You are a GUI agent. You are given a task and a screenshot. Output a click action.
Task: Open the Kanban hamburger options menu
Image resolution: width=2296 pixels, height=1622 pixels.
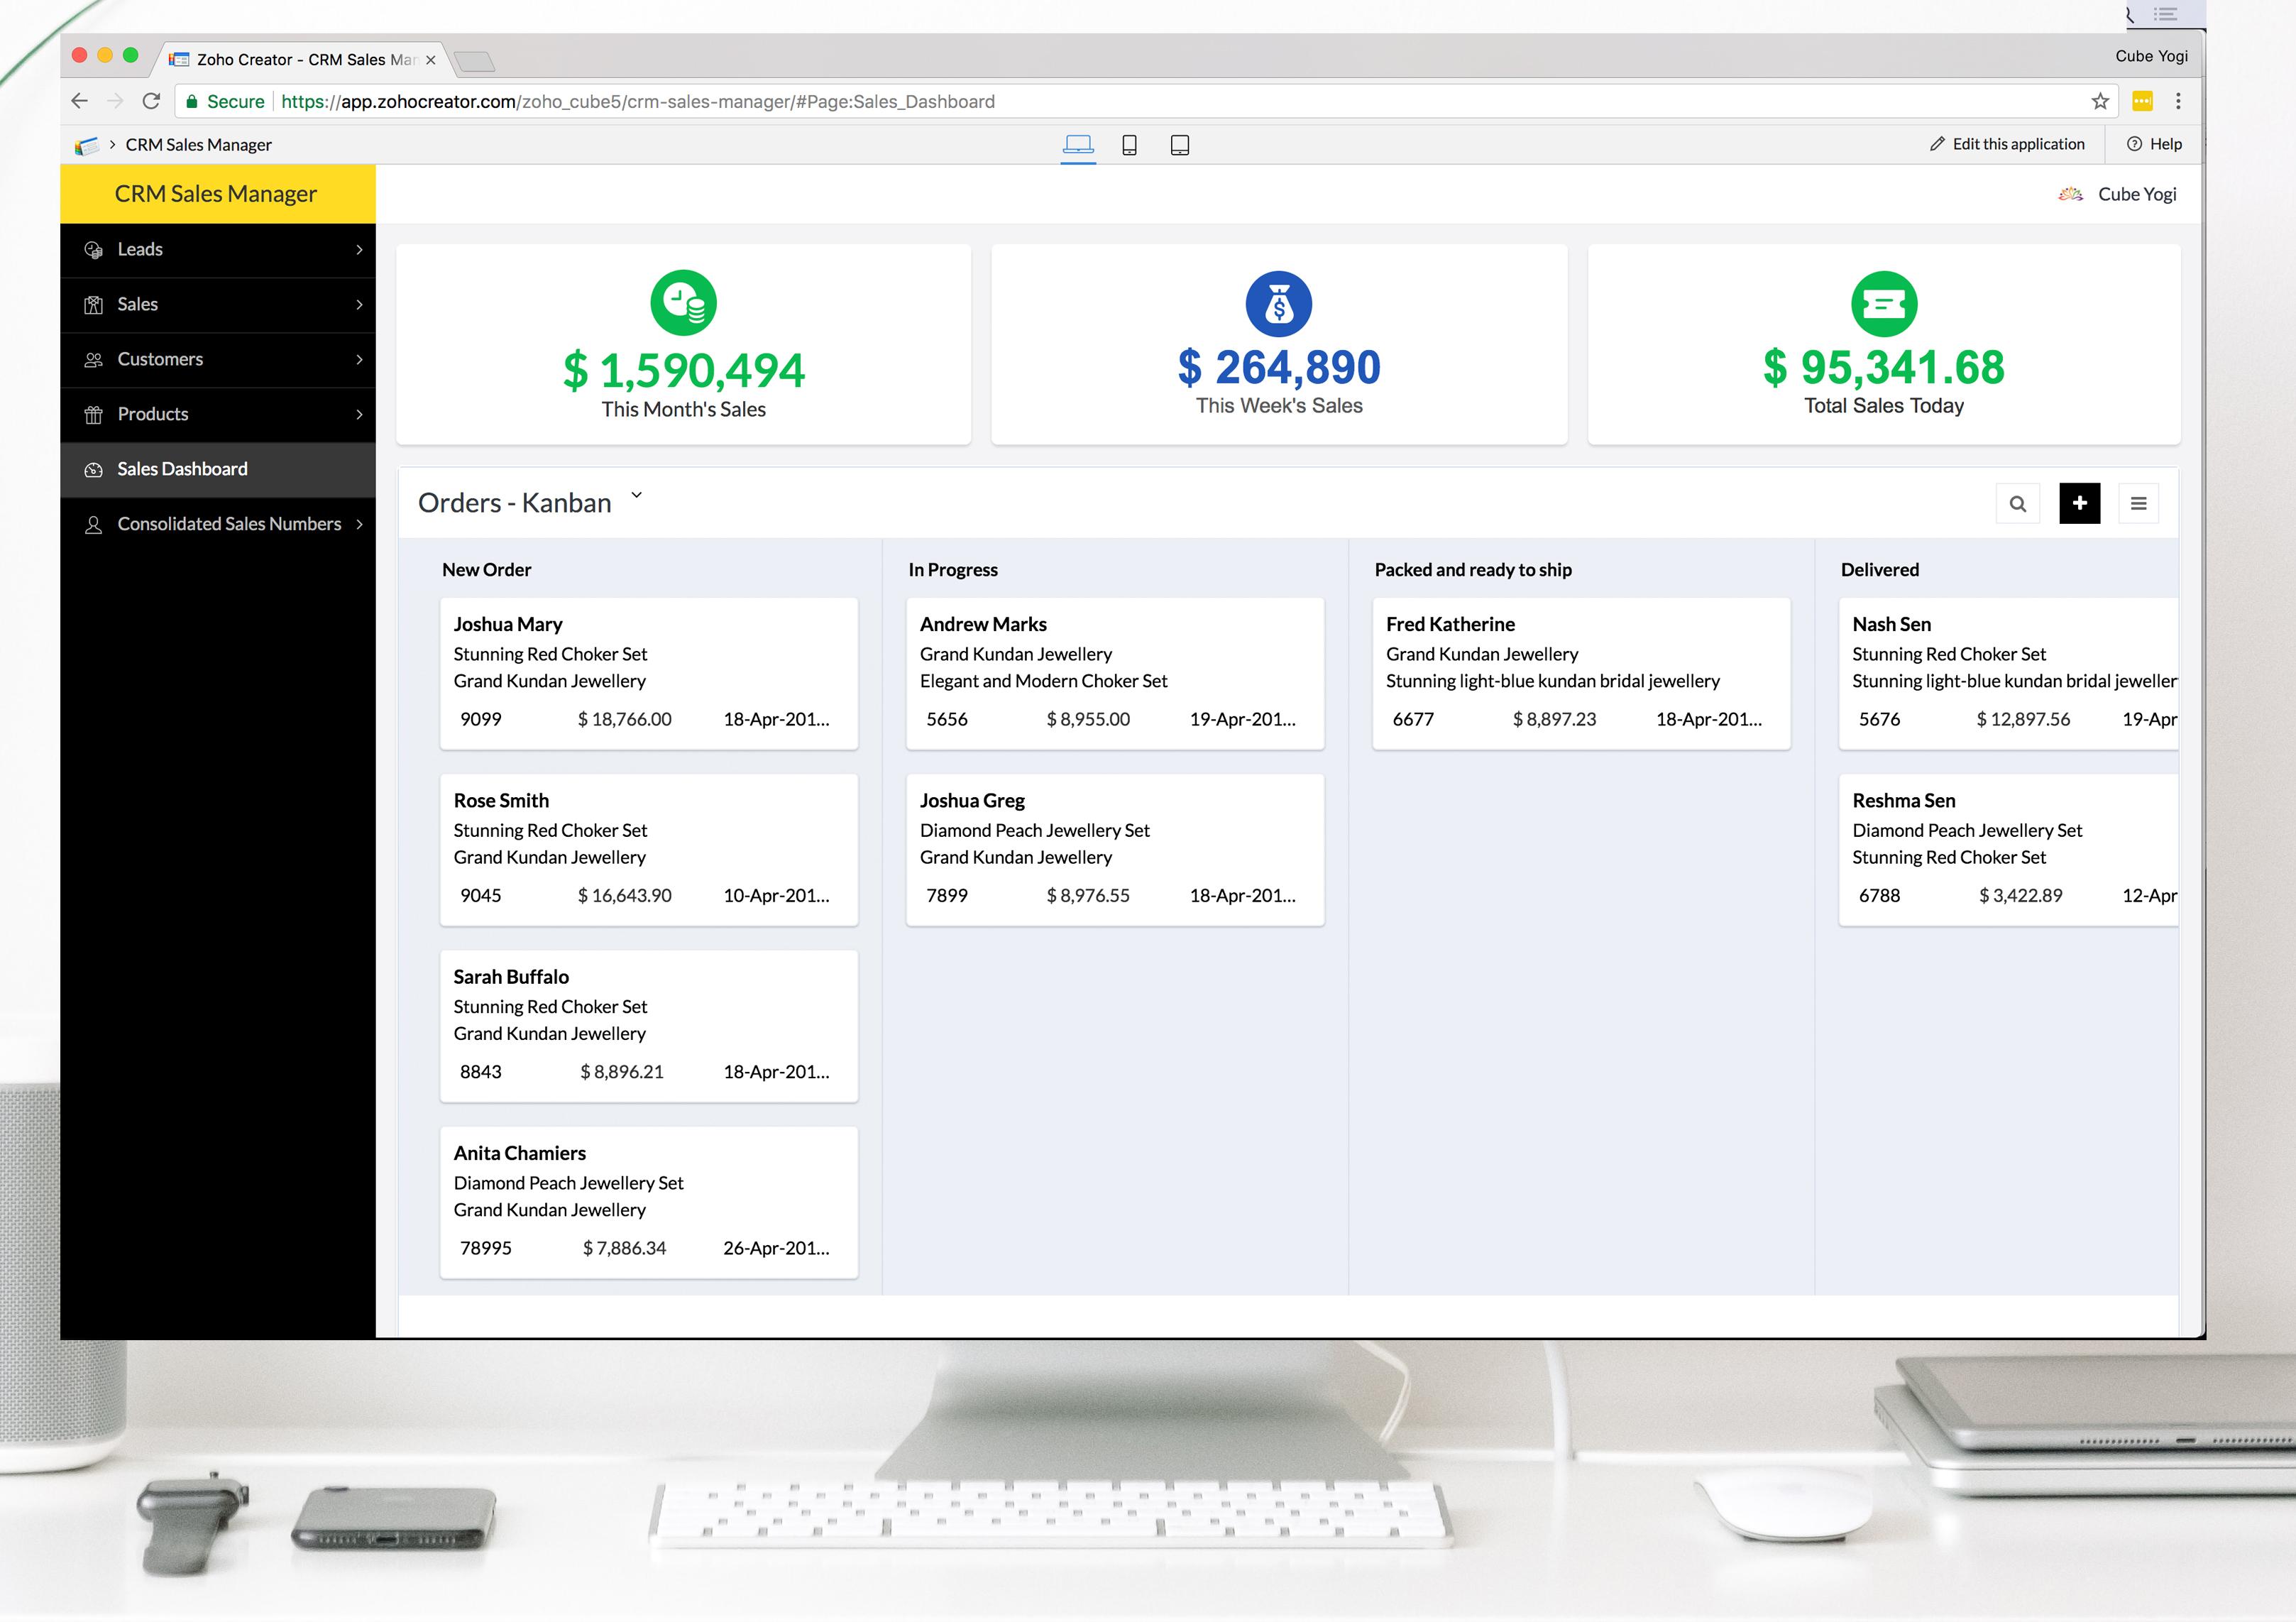(2139, 504)
